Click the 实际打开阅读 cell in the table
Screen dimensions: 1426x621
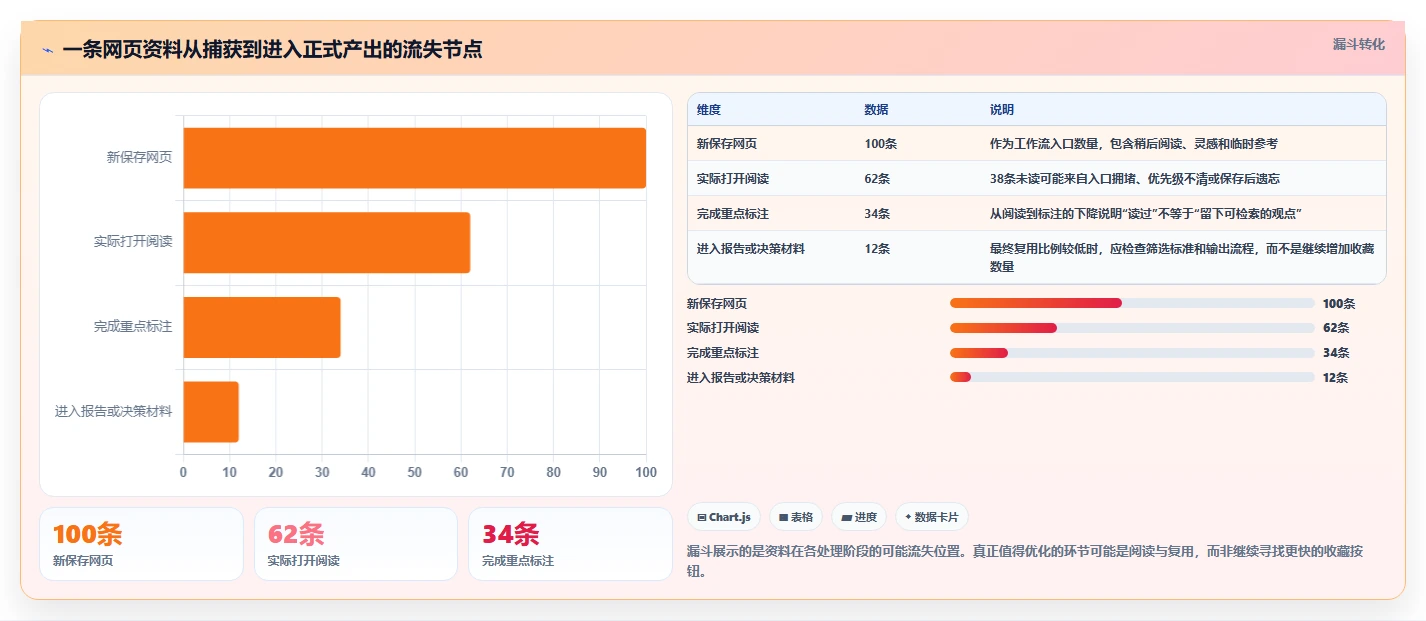tap(733, 179)
